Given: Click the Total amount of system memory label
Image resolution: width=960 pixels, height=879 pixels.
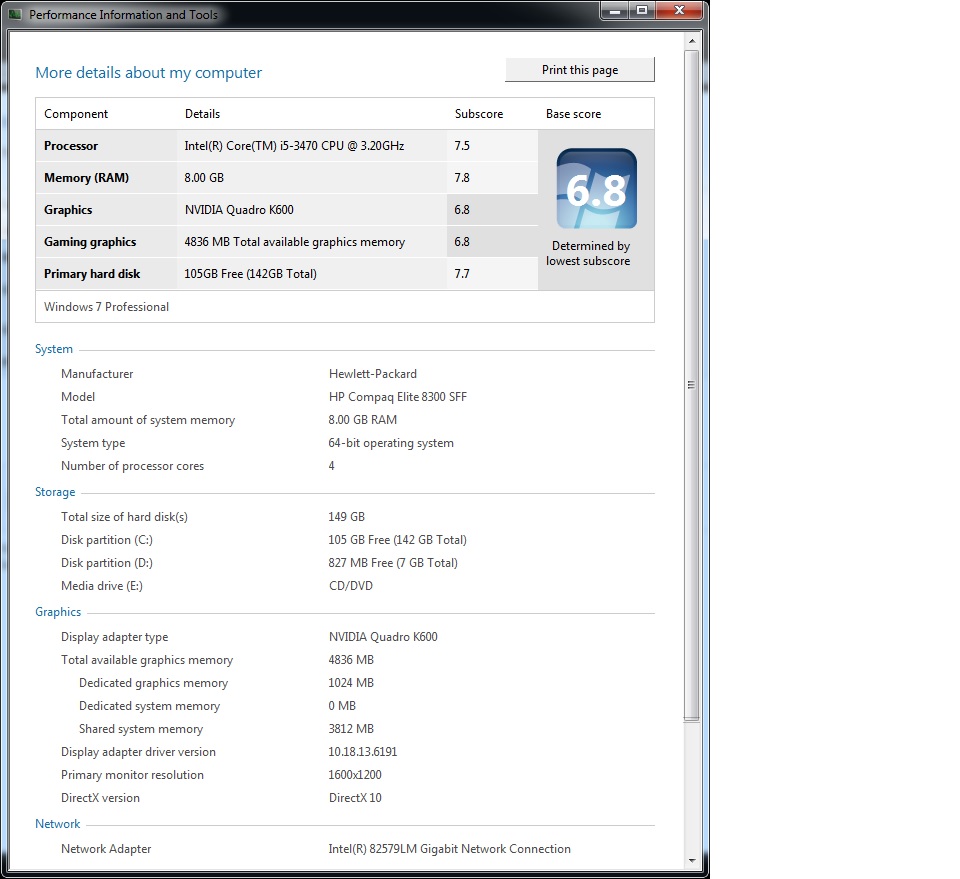Looking at the screenshot, I should [148, 420].
